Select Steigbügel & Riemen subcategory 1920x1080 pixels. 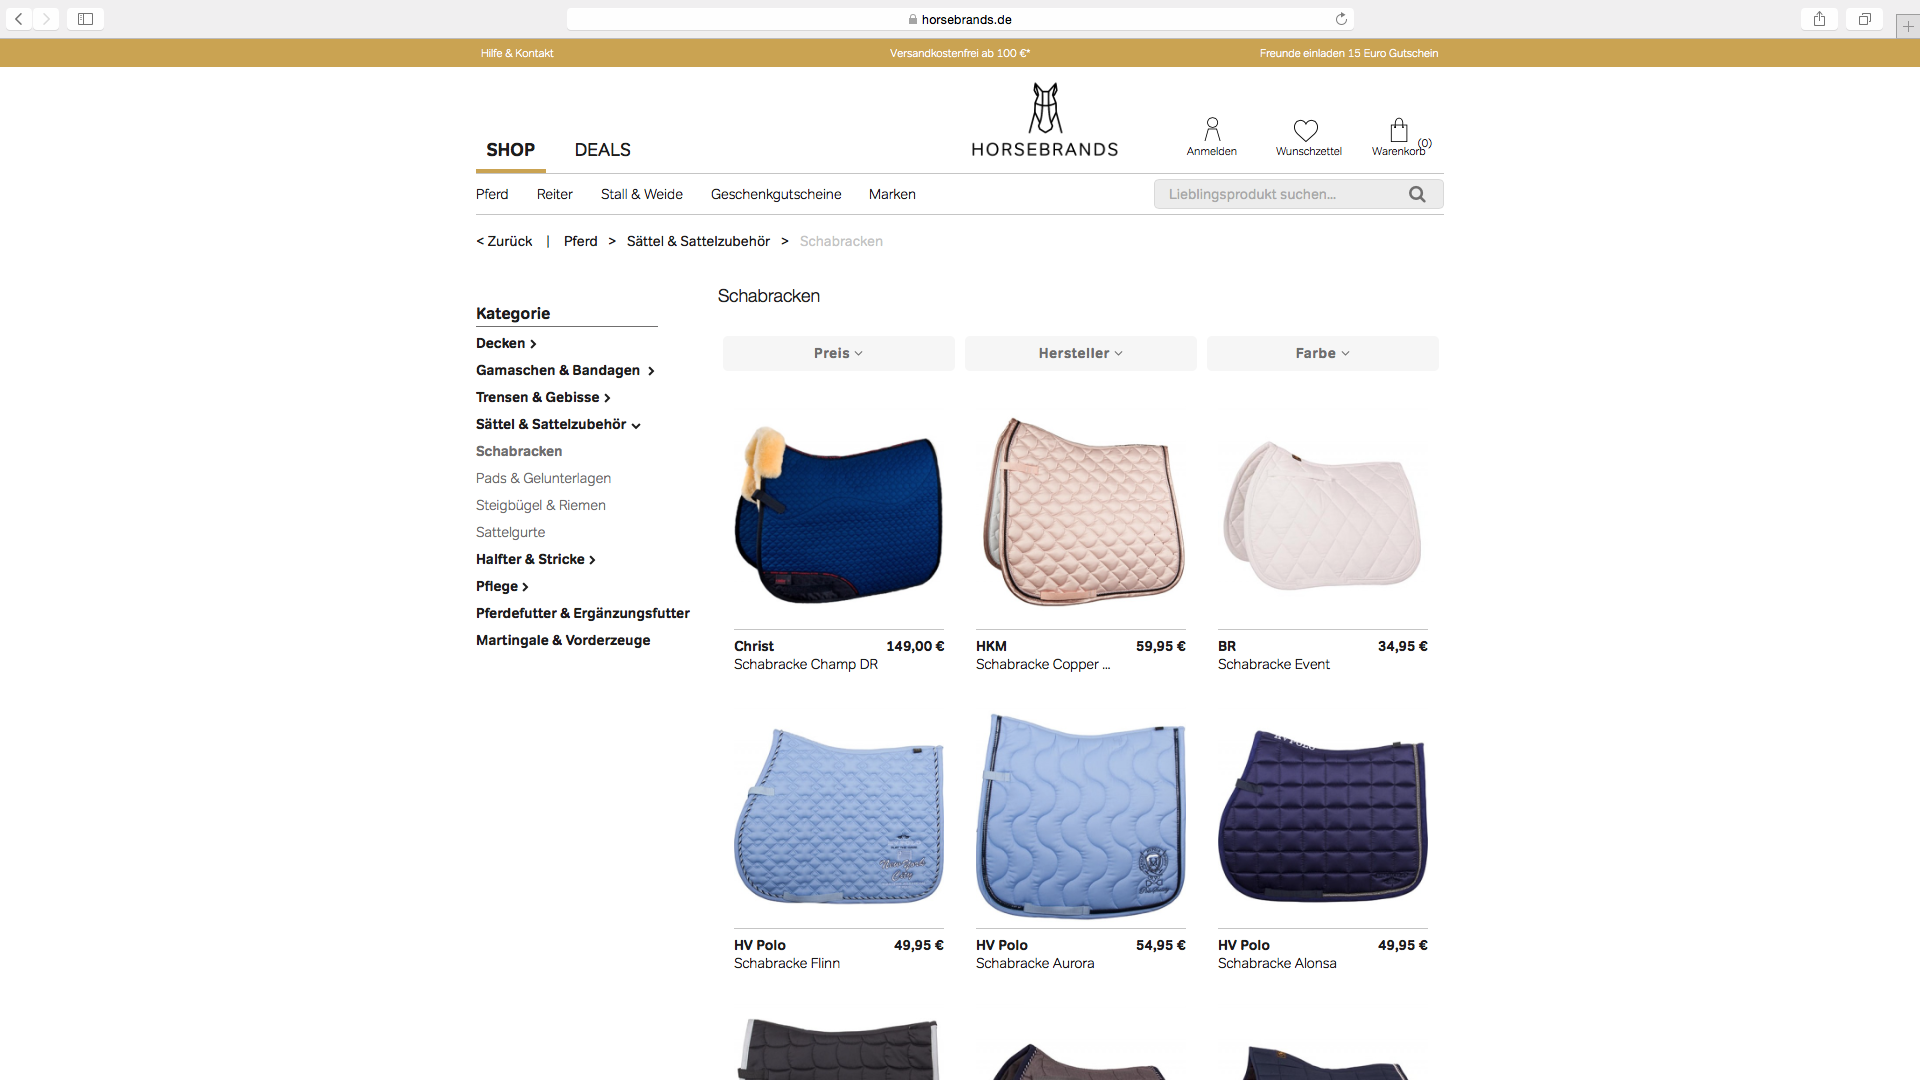[x=541, y=505]
